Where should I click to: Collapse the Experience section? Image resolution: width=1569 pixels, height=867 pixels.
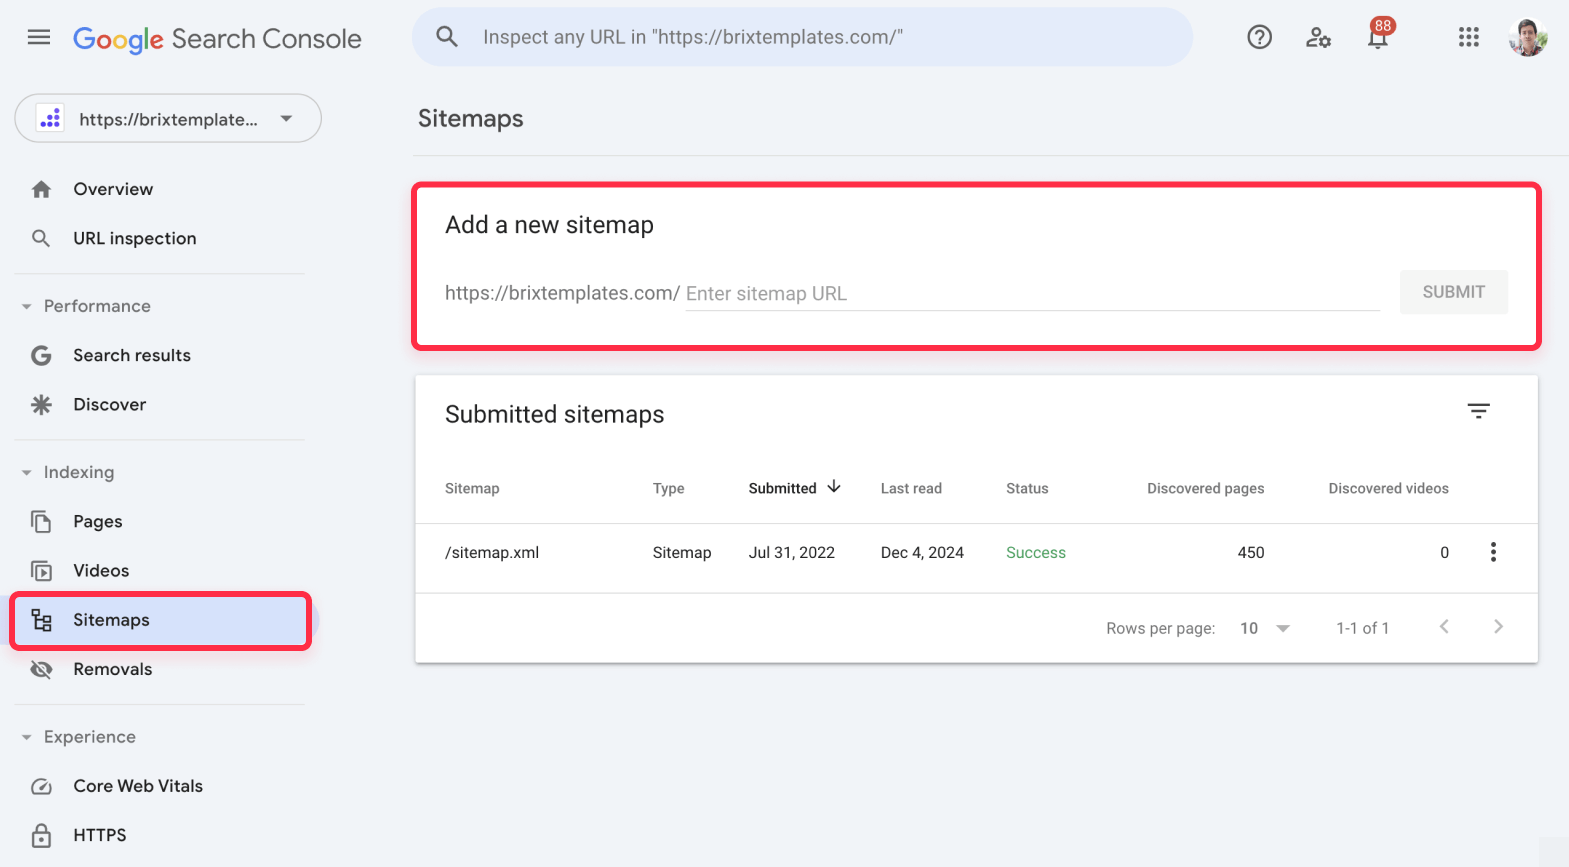27,737
